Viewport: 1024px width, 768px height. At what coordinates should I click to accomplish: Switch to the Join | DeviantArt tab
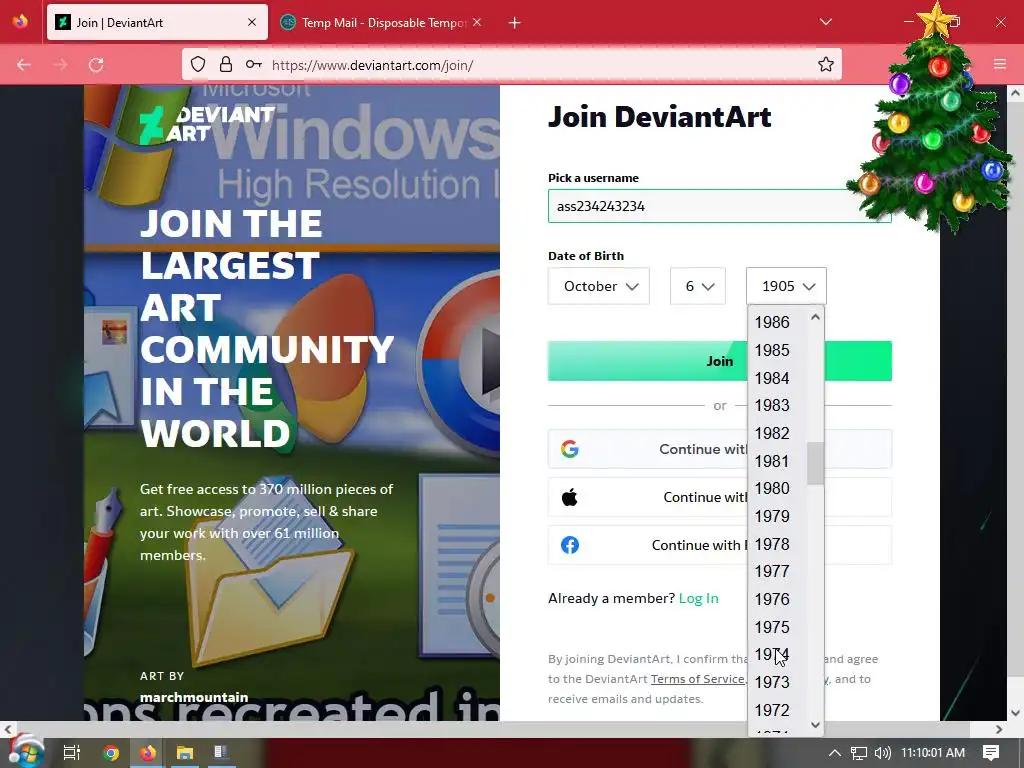click(157, 22)
